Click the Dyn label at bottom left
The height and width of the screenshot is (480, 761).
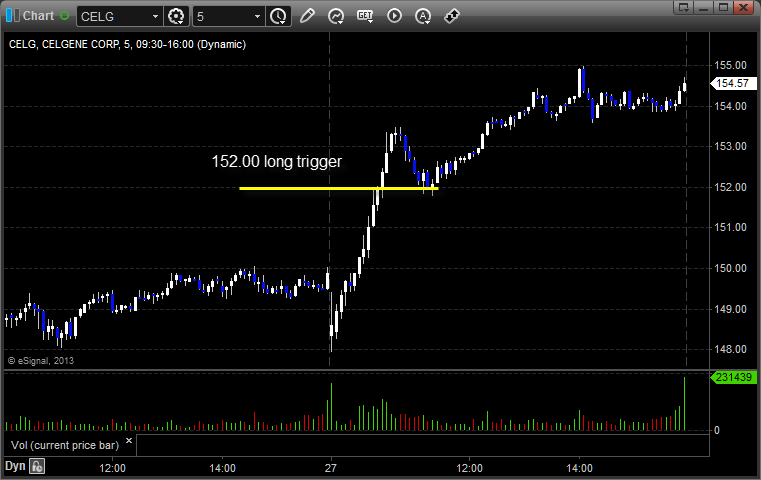pos(15,466)
